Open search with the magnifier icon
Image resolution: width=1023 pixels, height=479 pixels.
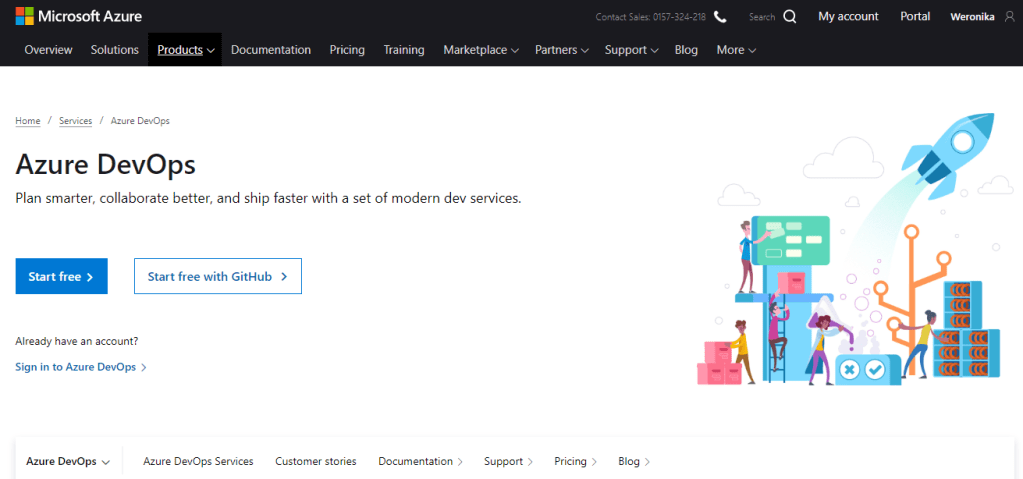790,17
